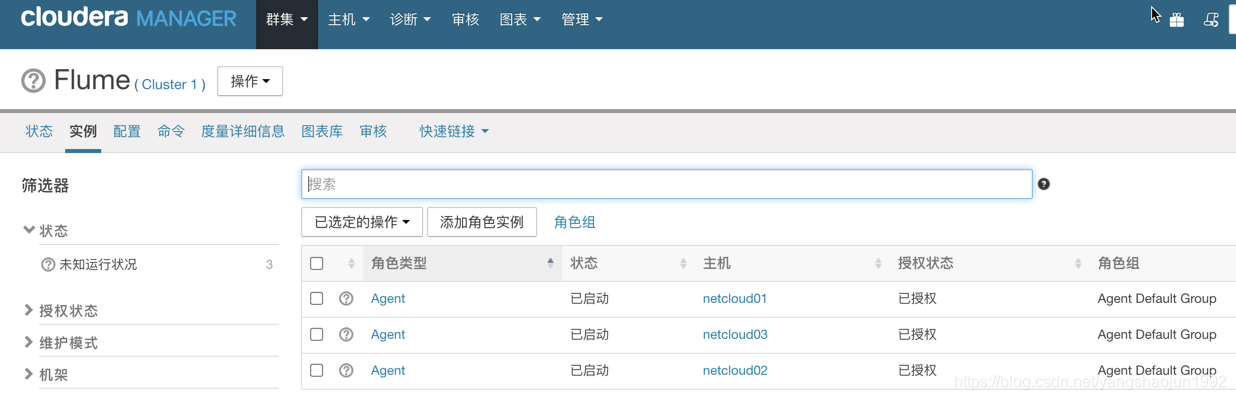Sort by the 角色类型 column arrows
Image resolution: width=1236 pixels, height=400 pixels.
click(x=550, y=263)
